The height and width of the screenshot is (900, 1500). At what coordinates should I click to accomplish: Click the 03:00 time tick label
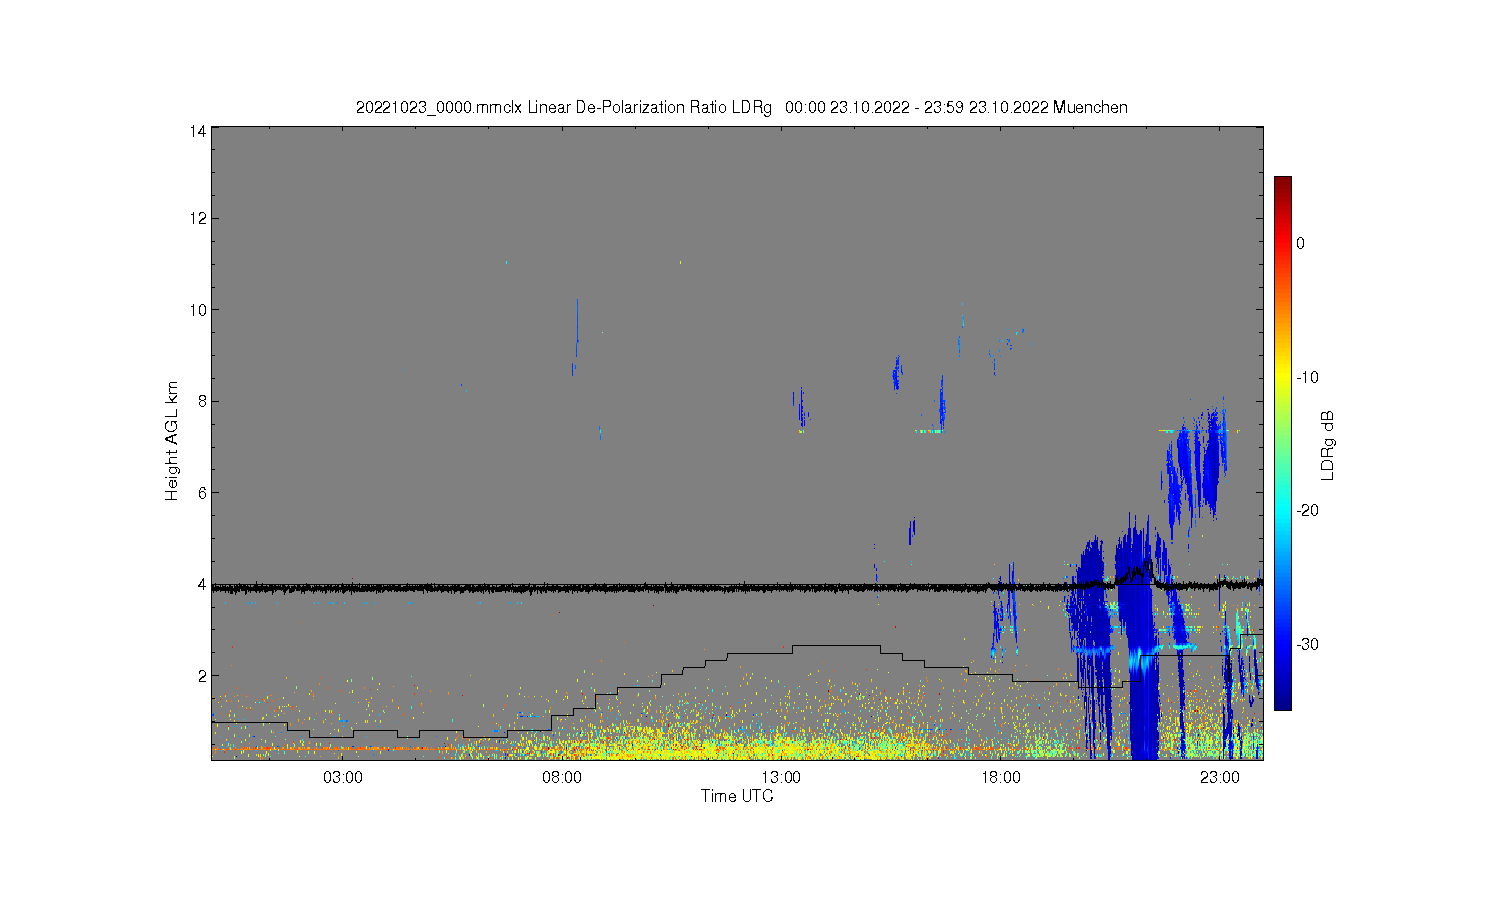click(343, 777)
